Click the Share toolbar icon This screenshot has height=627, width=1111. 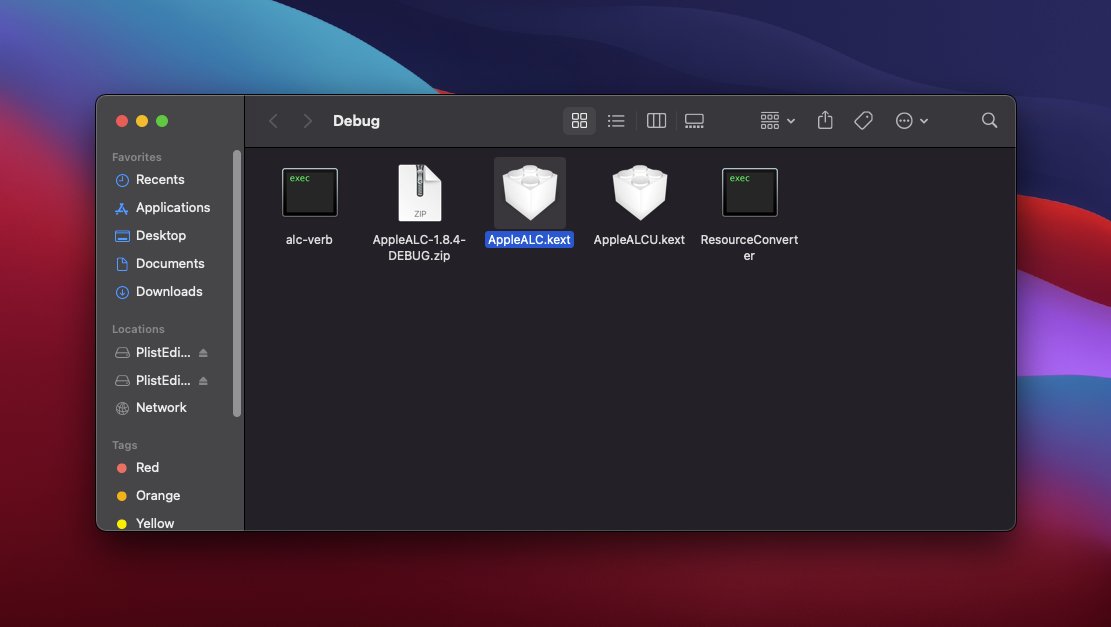(x=825, y=120)
